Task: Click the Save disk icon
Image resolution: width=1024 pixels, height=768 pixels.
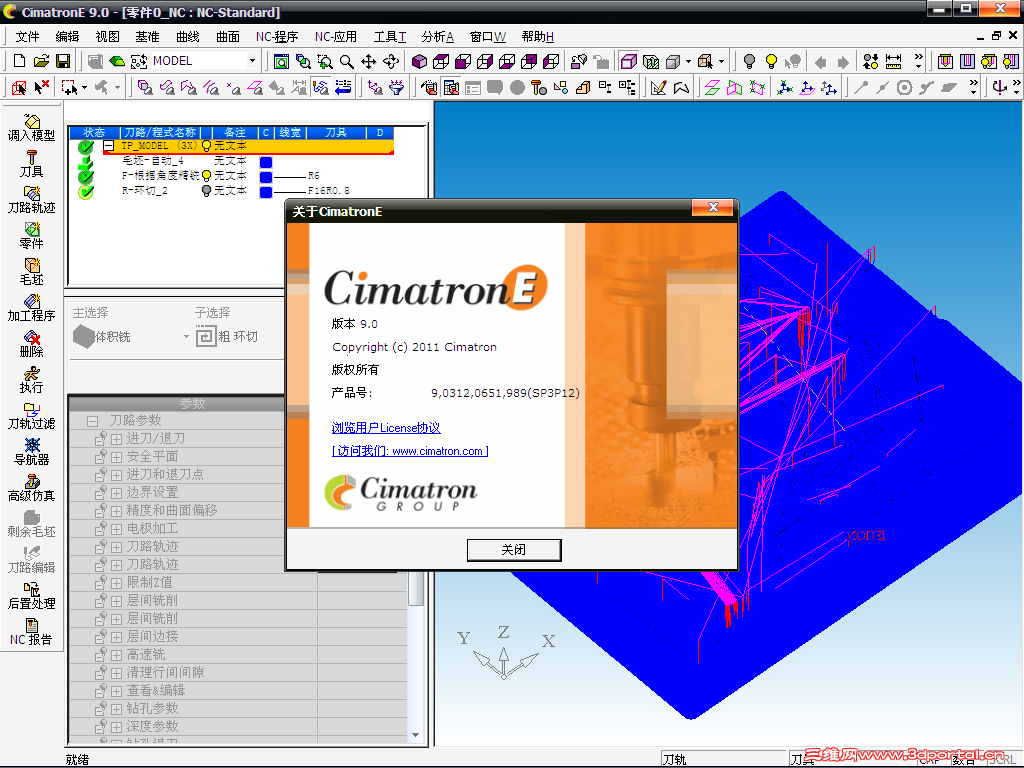Action: click(x=63, y=61)
